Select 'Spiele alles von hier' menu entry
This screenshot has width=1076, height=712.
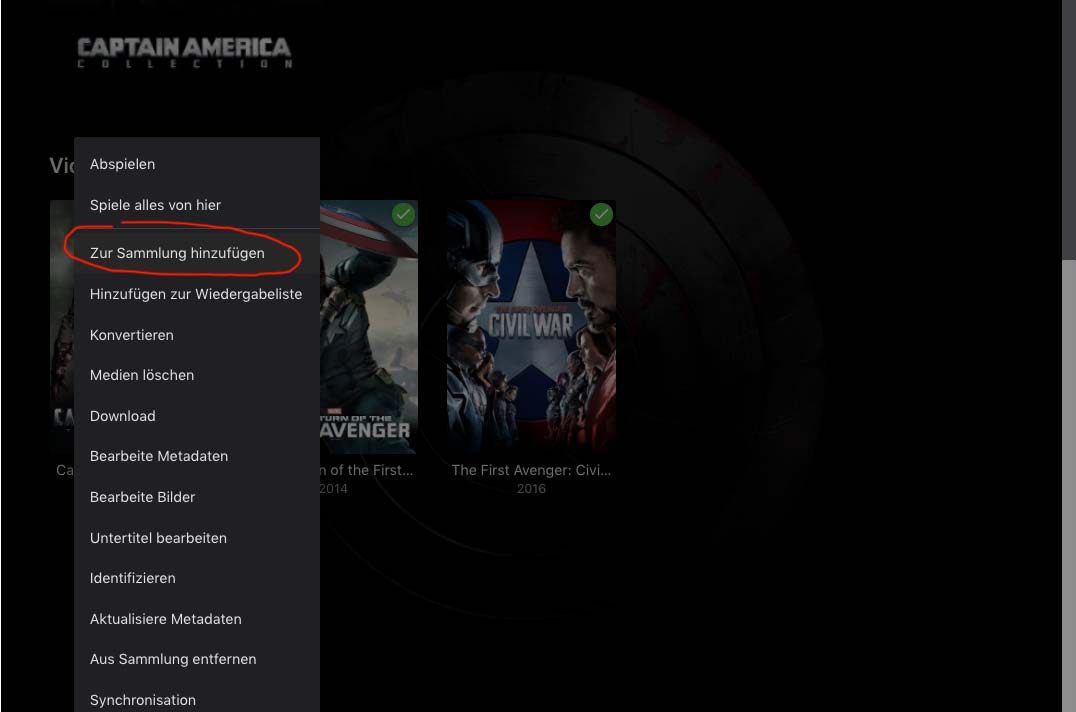pyautogui.click(x=197, y=205)
